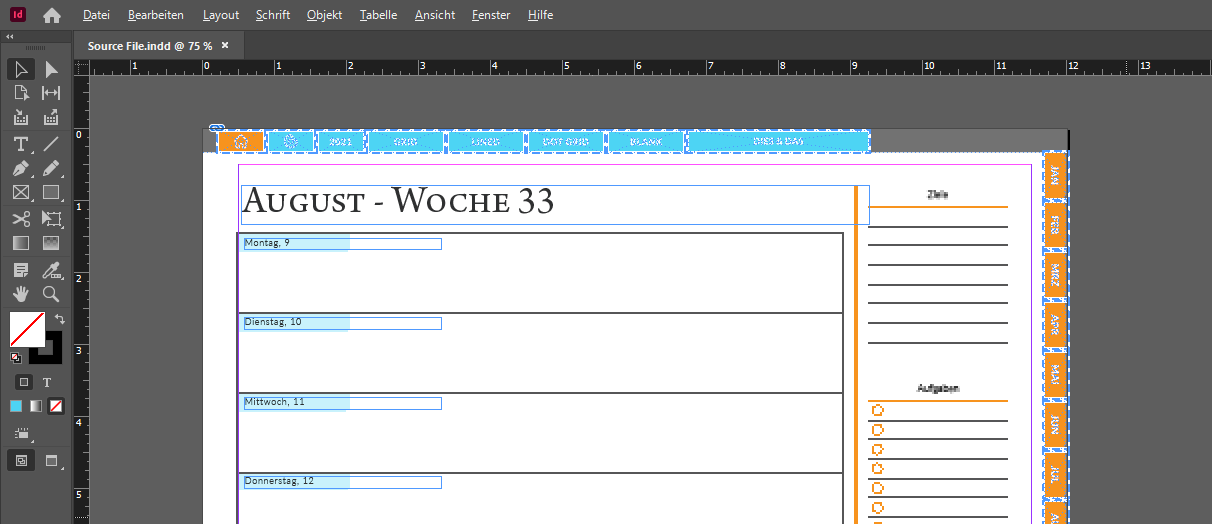The image size is (1212, 524).
Task: Select the Selection tool (black arrow)
Action: (x=20, y=69)
